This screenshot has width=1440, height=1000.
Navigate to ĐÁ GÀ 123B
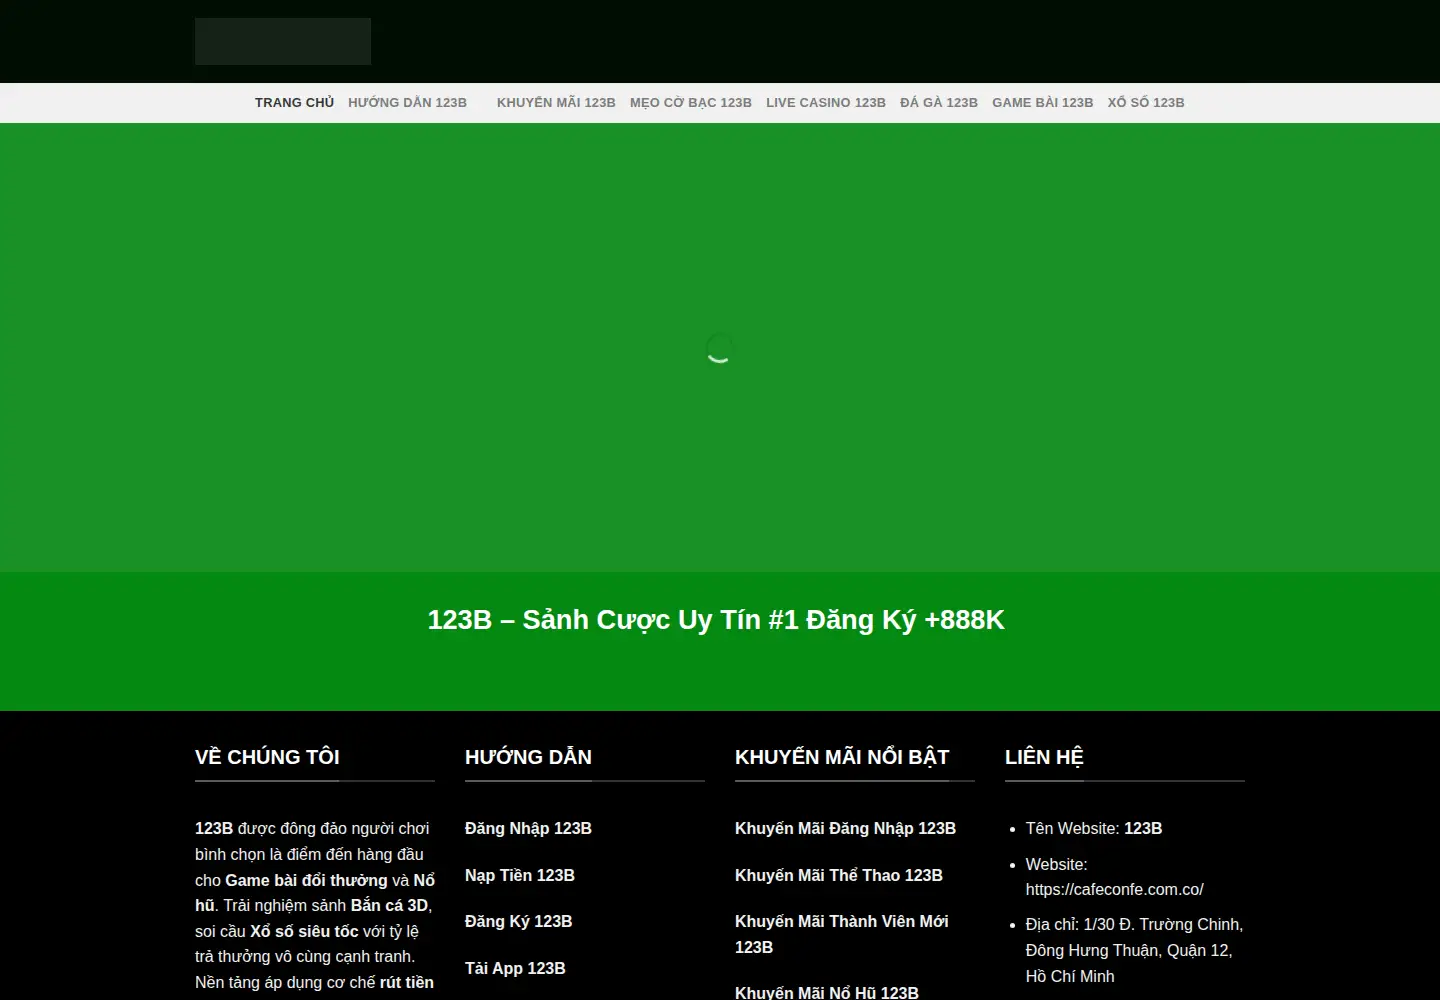(x=939, y=103)
